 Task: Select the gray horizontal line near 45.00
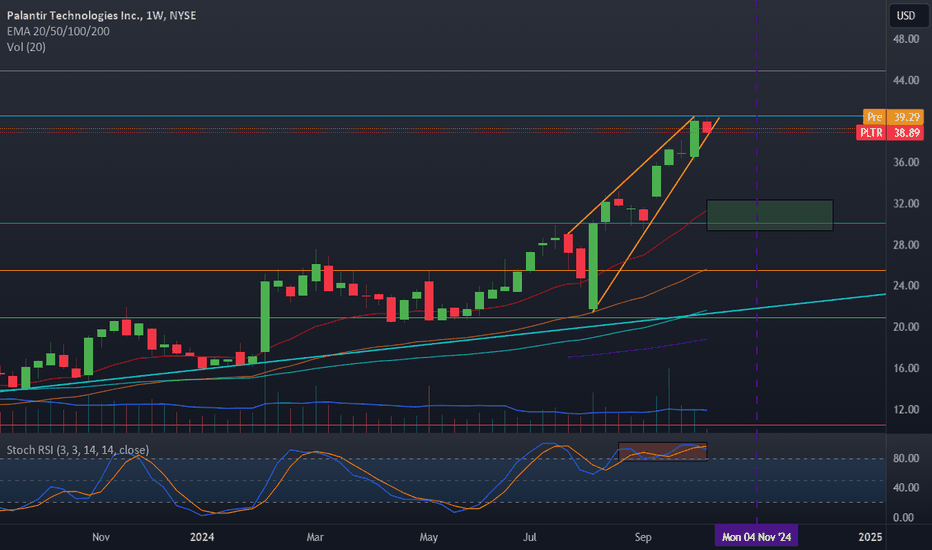[x=443, y=71]
